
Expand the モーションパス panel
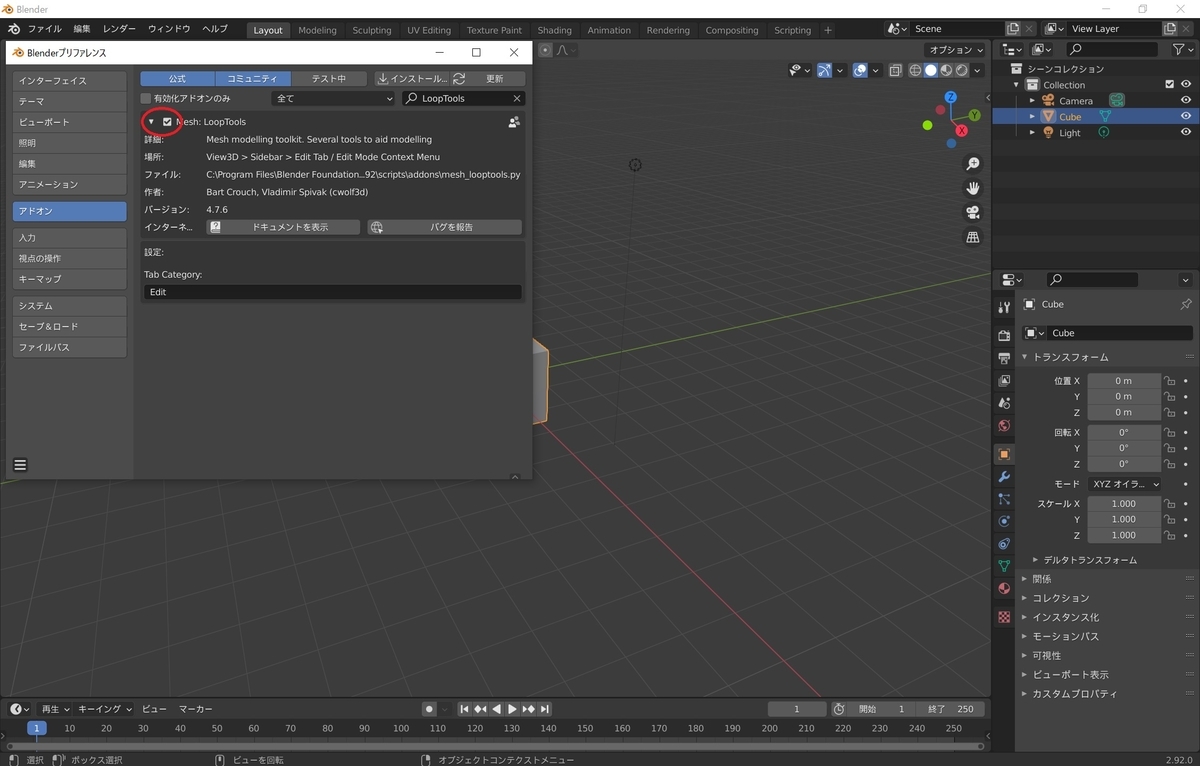click(1066, 636)
